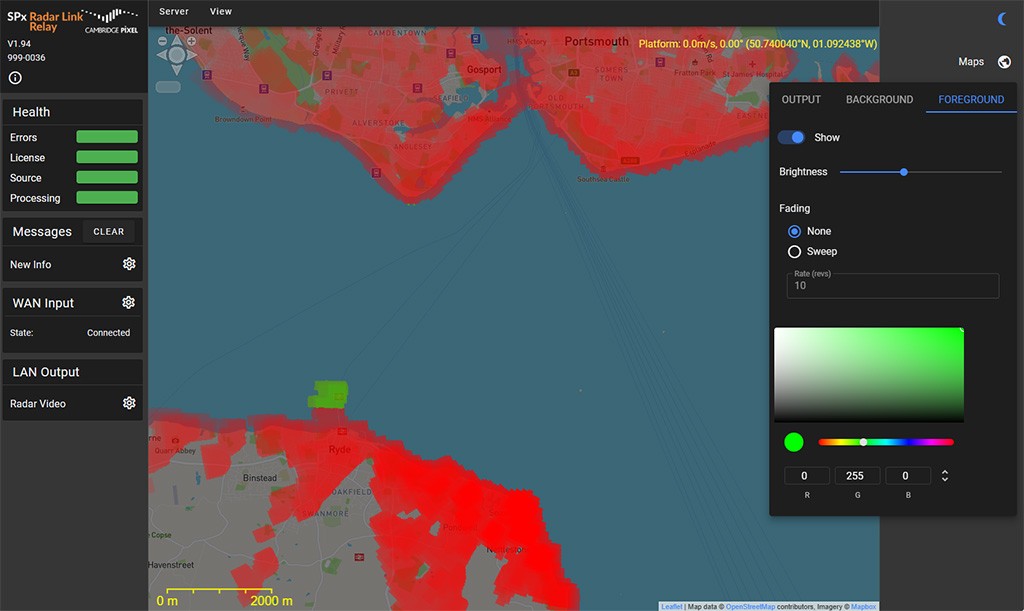This screenshot has height=611, width=1024.
Task: Select the Sweep fading option
Action: 794,251
